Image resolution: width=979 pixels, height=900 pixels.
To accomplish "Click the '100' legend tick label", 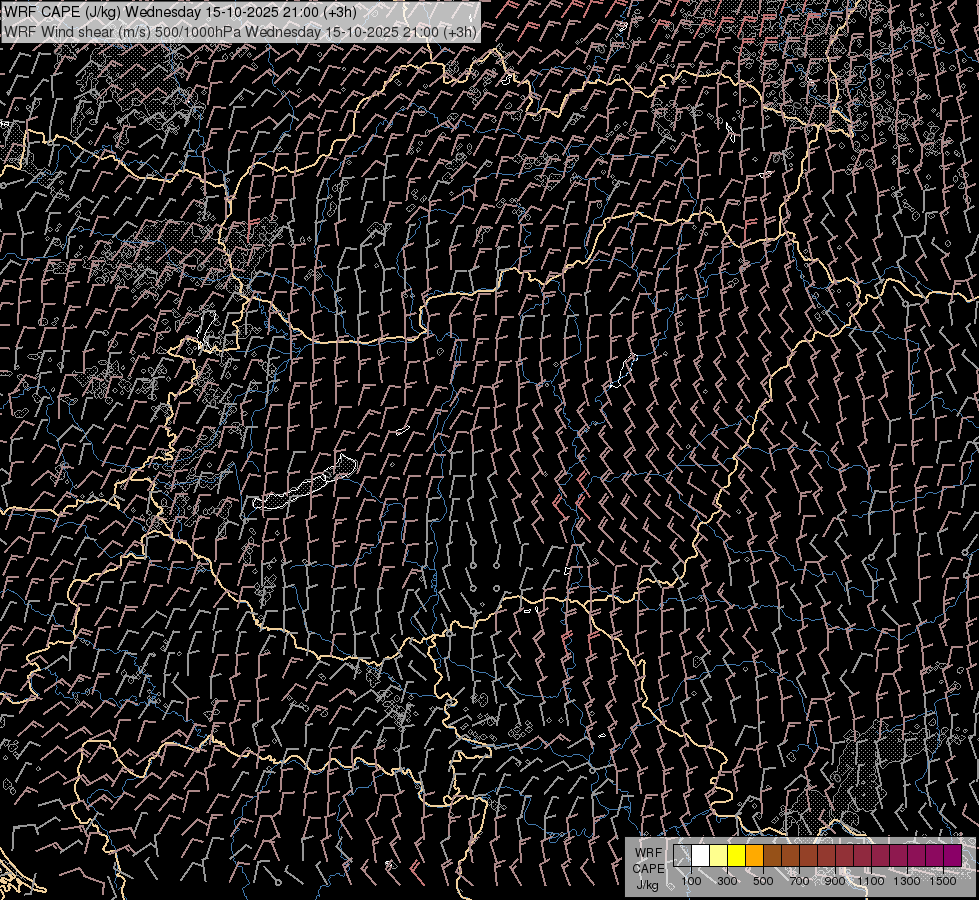I will 691,881.
